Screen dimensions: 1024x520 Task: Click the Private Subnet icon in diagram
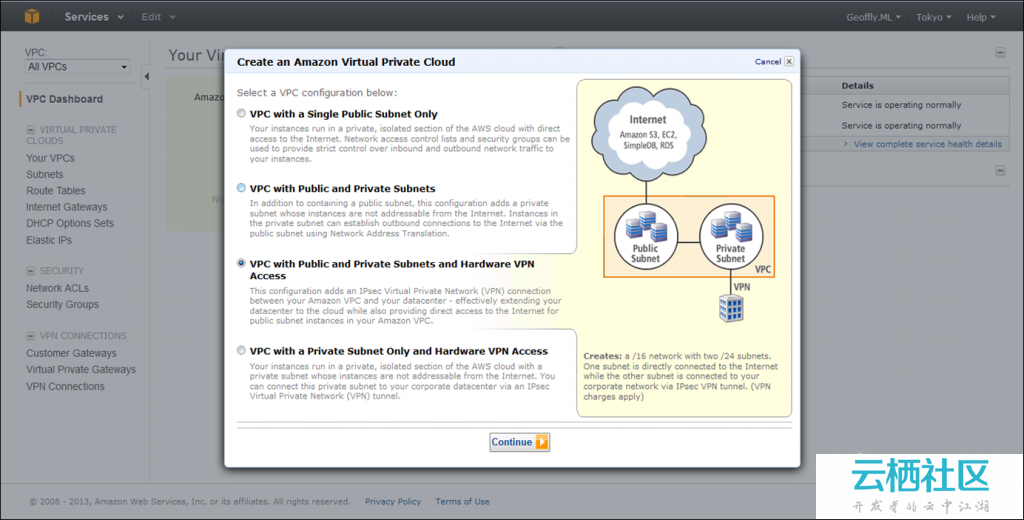click(x=730, y=237)
